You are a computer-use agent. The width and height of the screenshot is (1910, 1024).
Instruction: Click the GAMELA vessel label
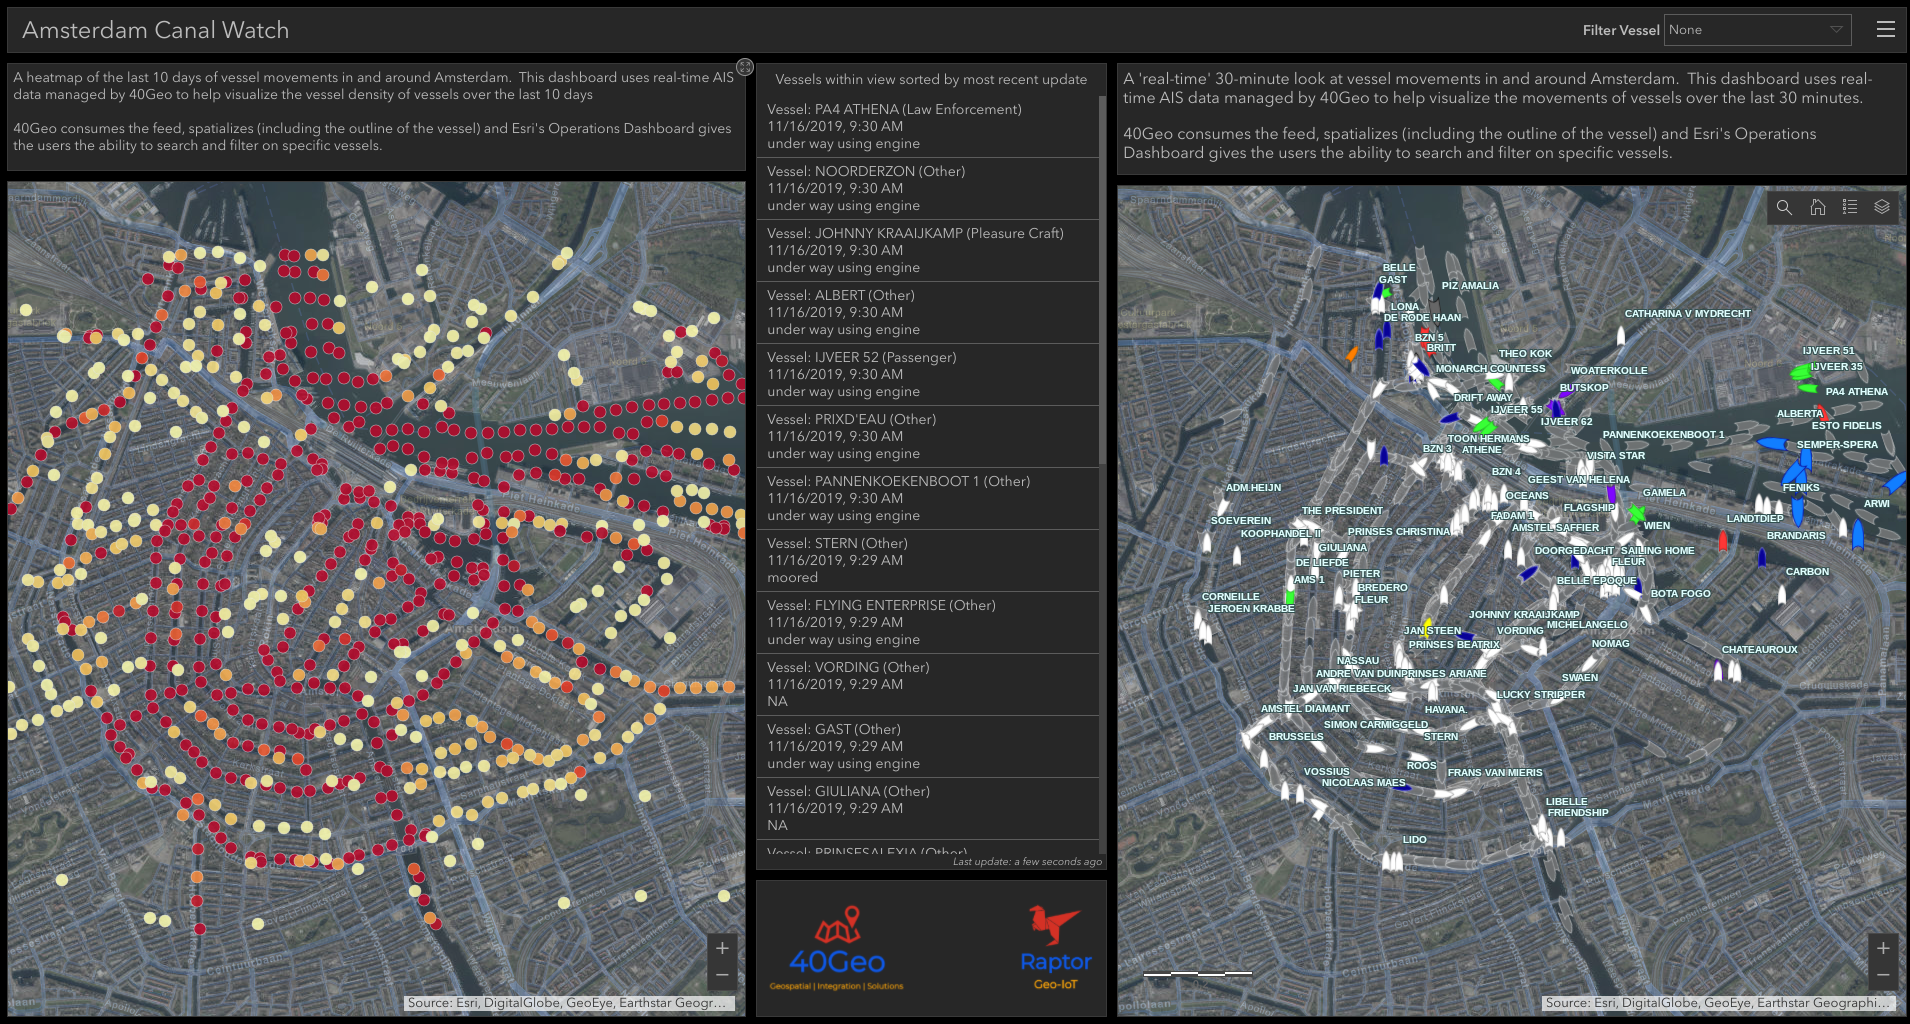tap(1664, 493)
